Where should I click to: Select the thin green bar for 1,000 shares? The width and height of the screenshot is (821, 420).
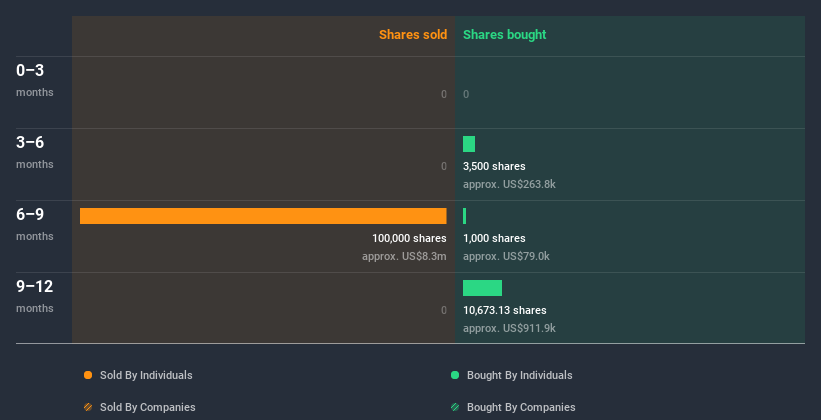(x=464, y=216)
